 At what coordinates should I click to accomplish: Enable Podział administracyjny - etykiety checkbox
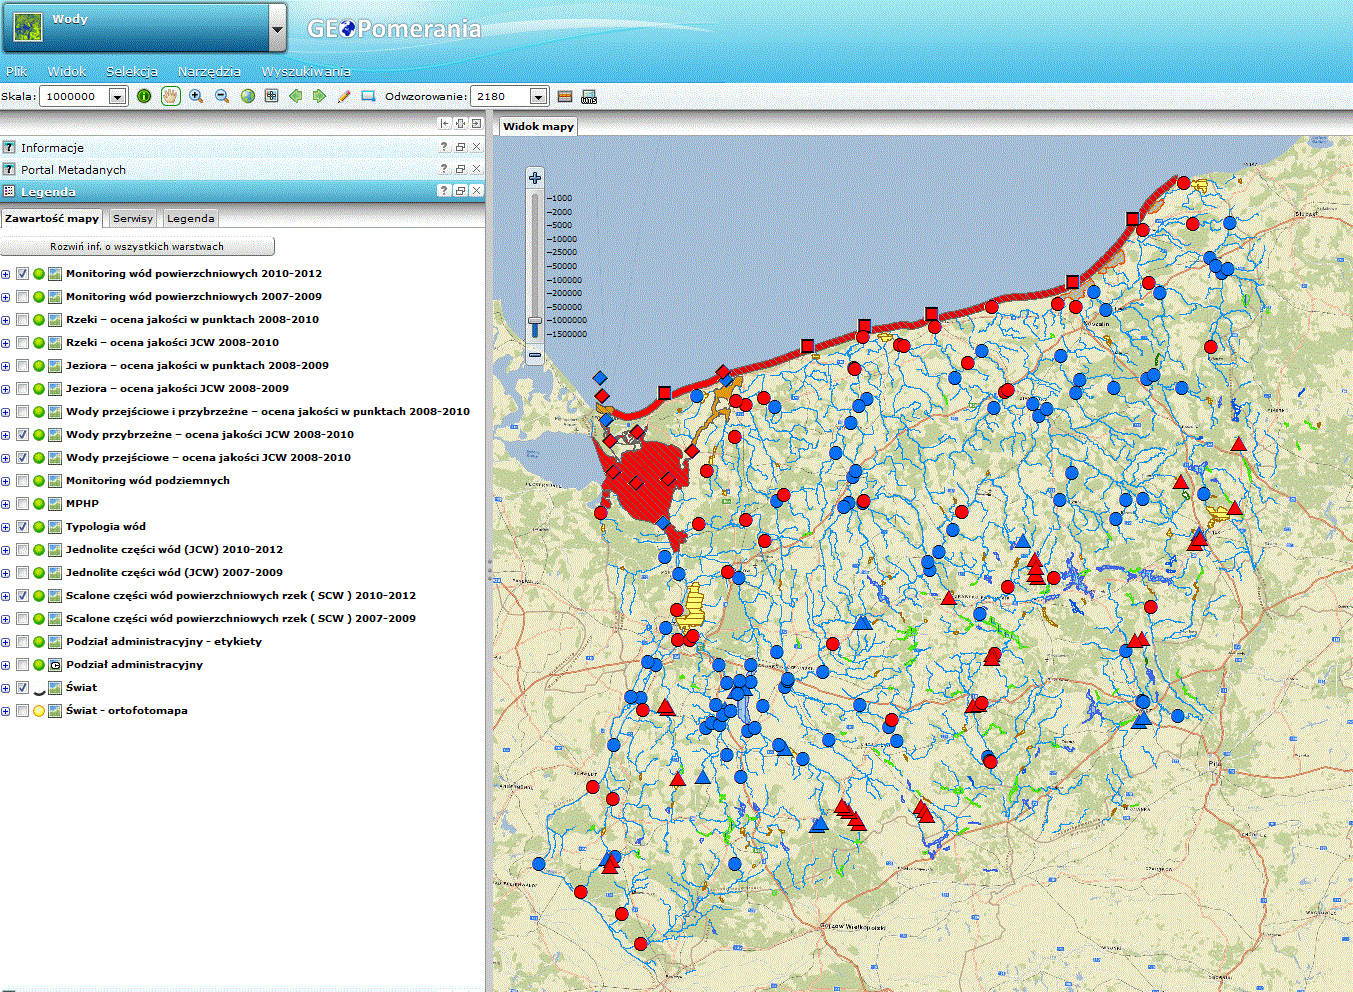click(22, 642)
